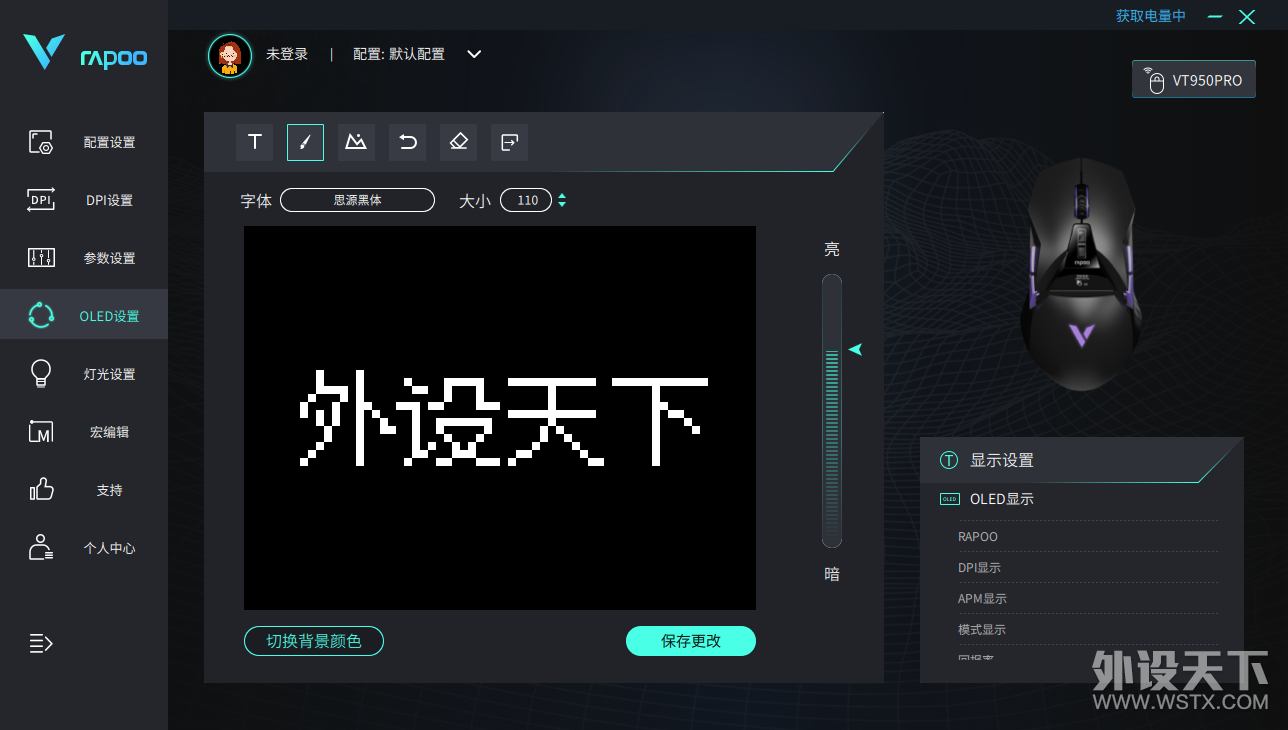This screenshot has height=730, width=1288.
Task: Click the brightness slider track
Action: coord(832,411)
